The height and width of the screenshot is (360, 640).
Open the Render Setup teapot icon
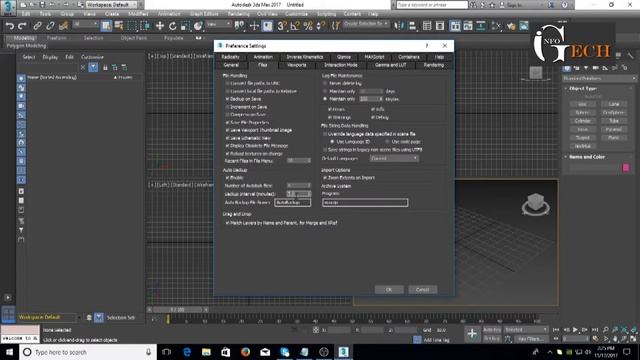511,26
